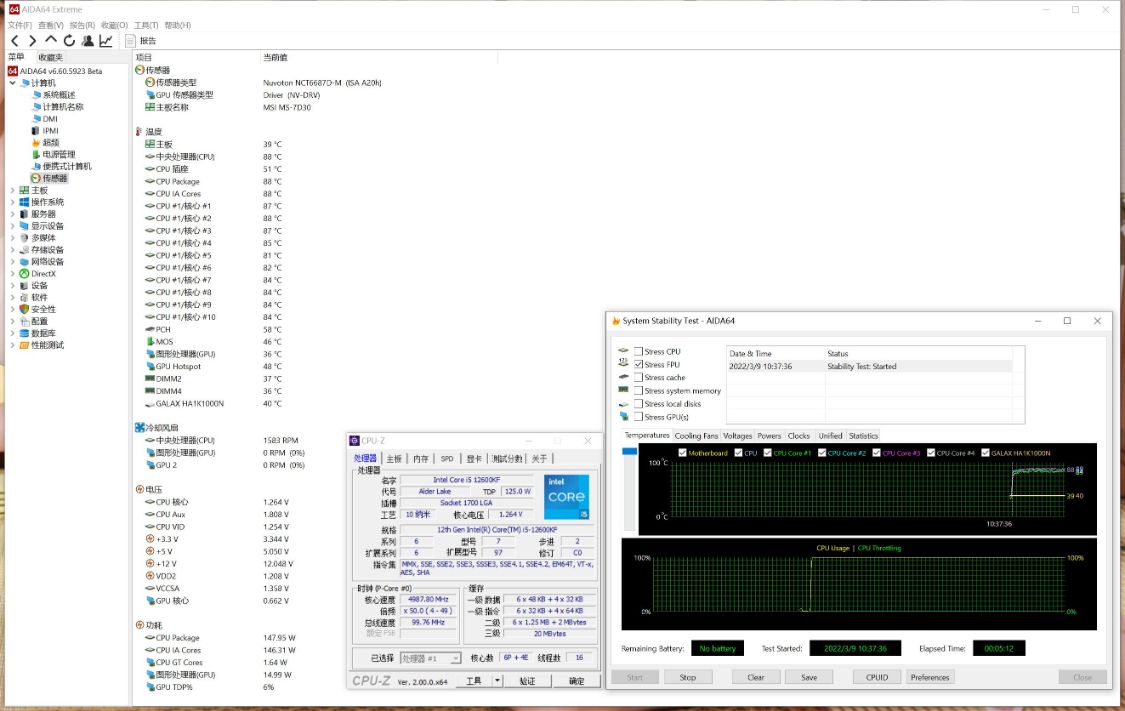Expand the 主板 tree node
Screen dimensions: 1125x711
tap(12, 190)
